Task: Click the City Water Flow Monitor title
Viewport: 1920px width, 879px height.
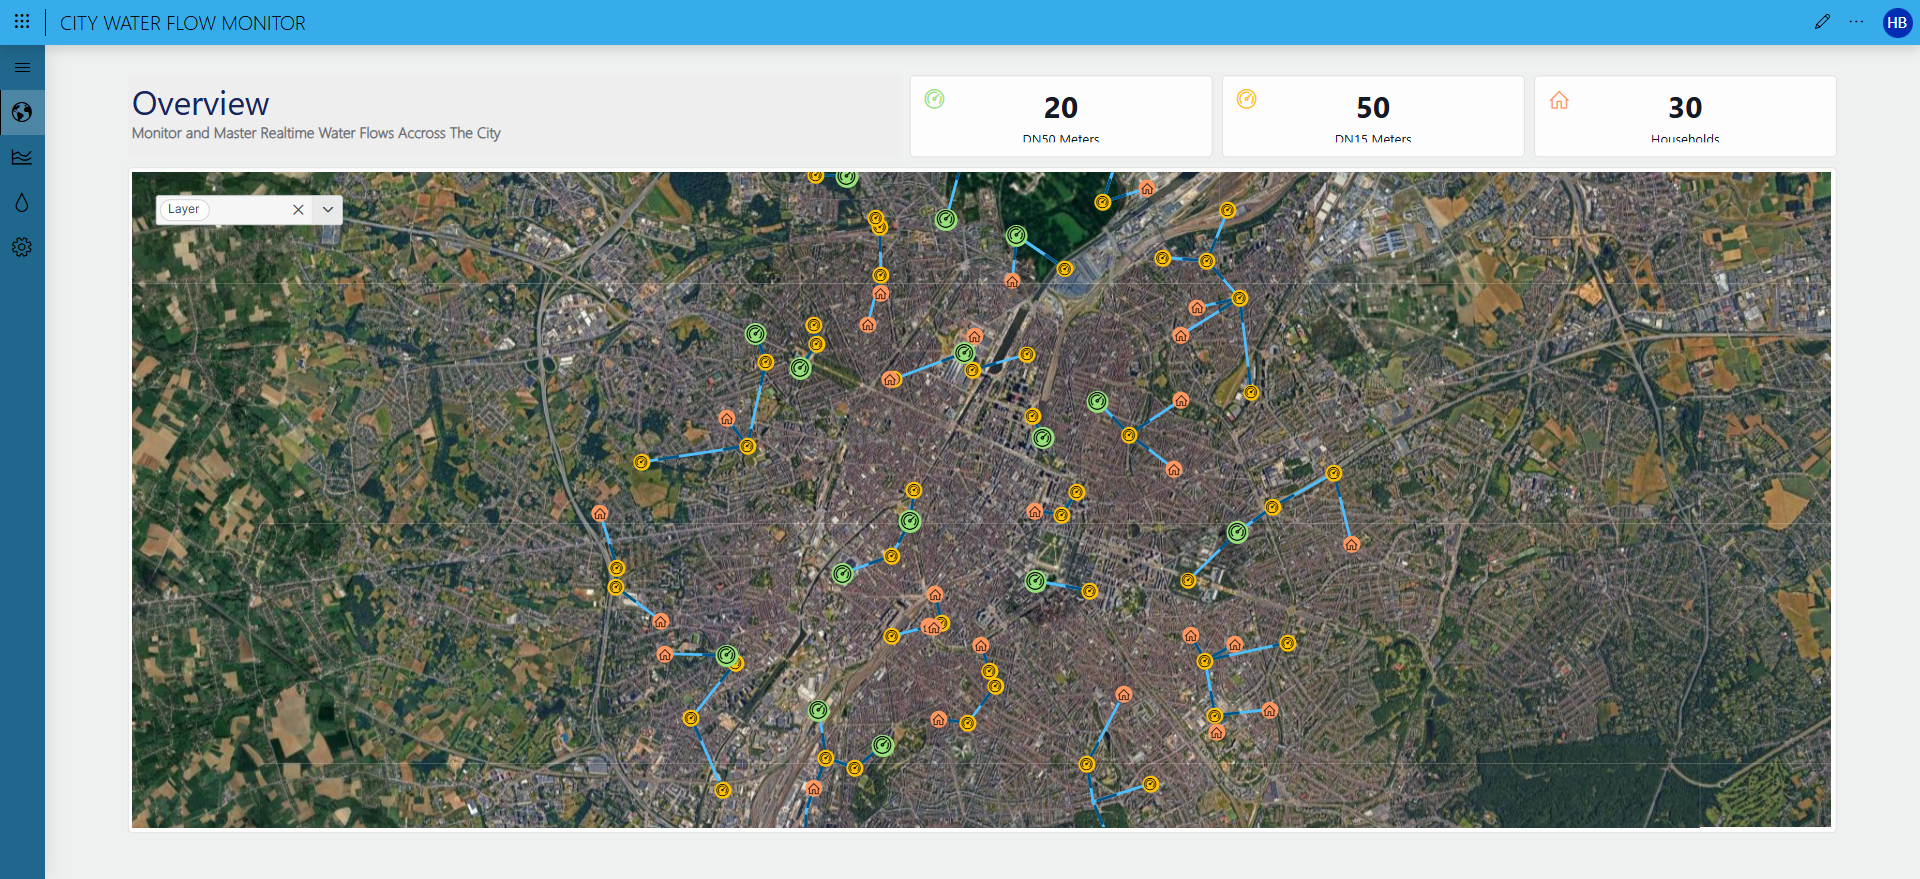Action: click(183, 23)
